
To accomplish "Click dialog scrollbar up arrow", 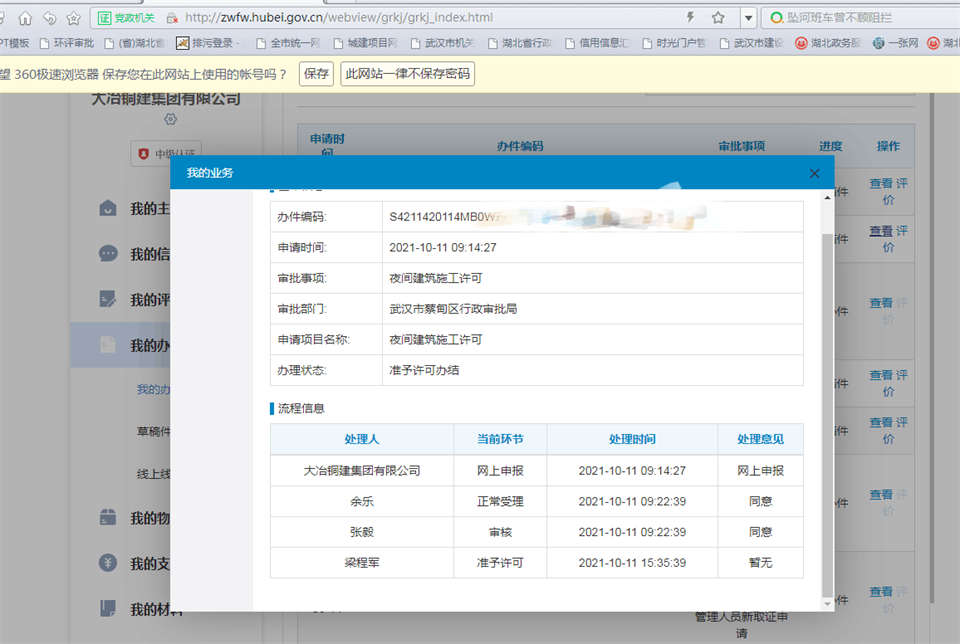I will [x=827, y=198].
